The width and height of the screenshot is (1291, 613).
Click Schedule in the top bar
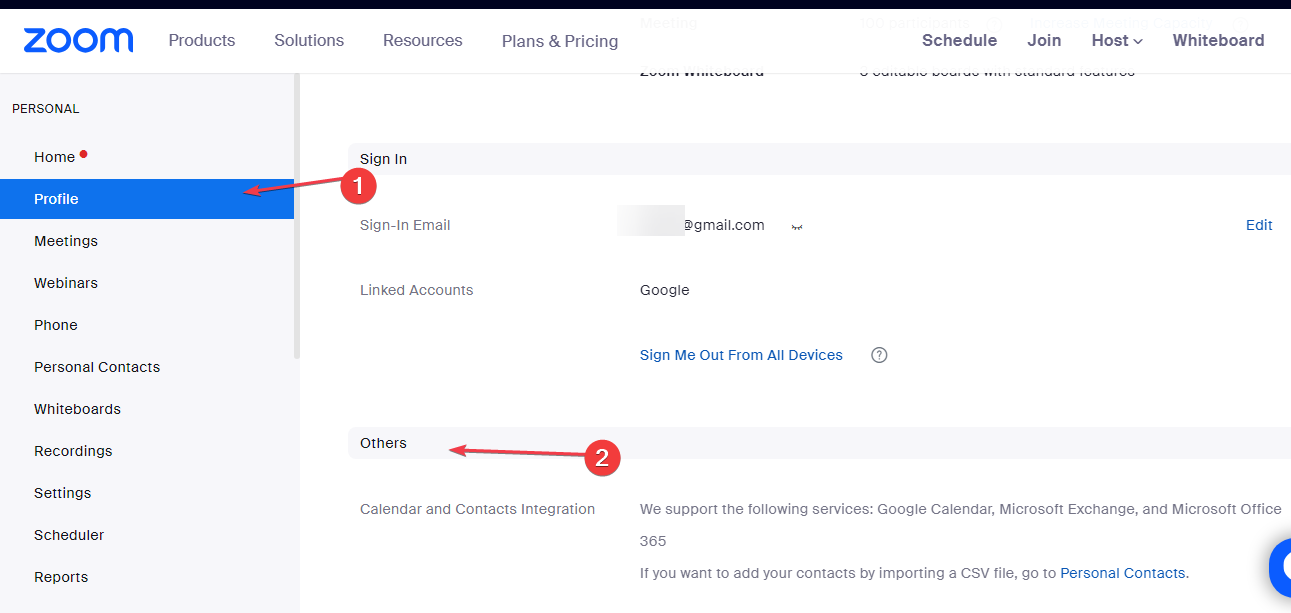pyautogui.click(x=959, y=40)
